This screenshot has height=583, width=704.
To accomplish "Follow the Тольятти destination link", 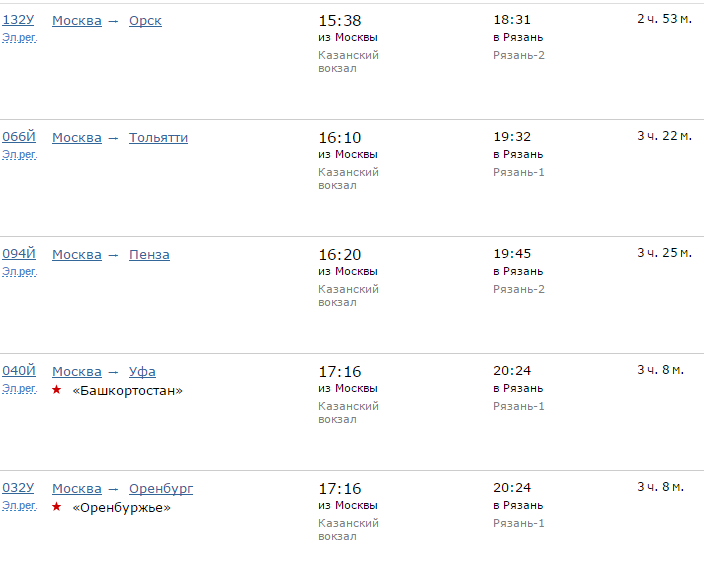I will pyautogui.click(x=158, y=137).
